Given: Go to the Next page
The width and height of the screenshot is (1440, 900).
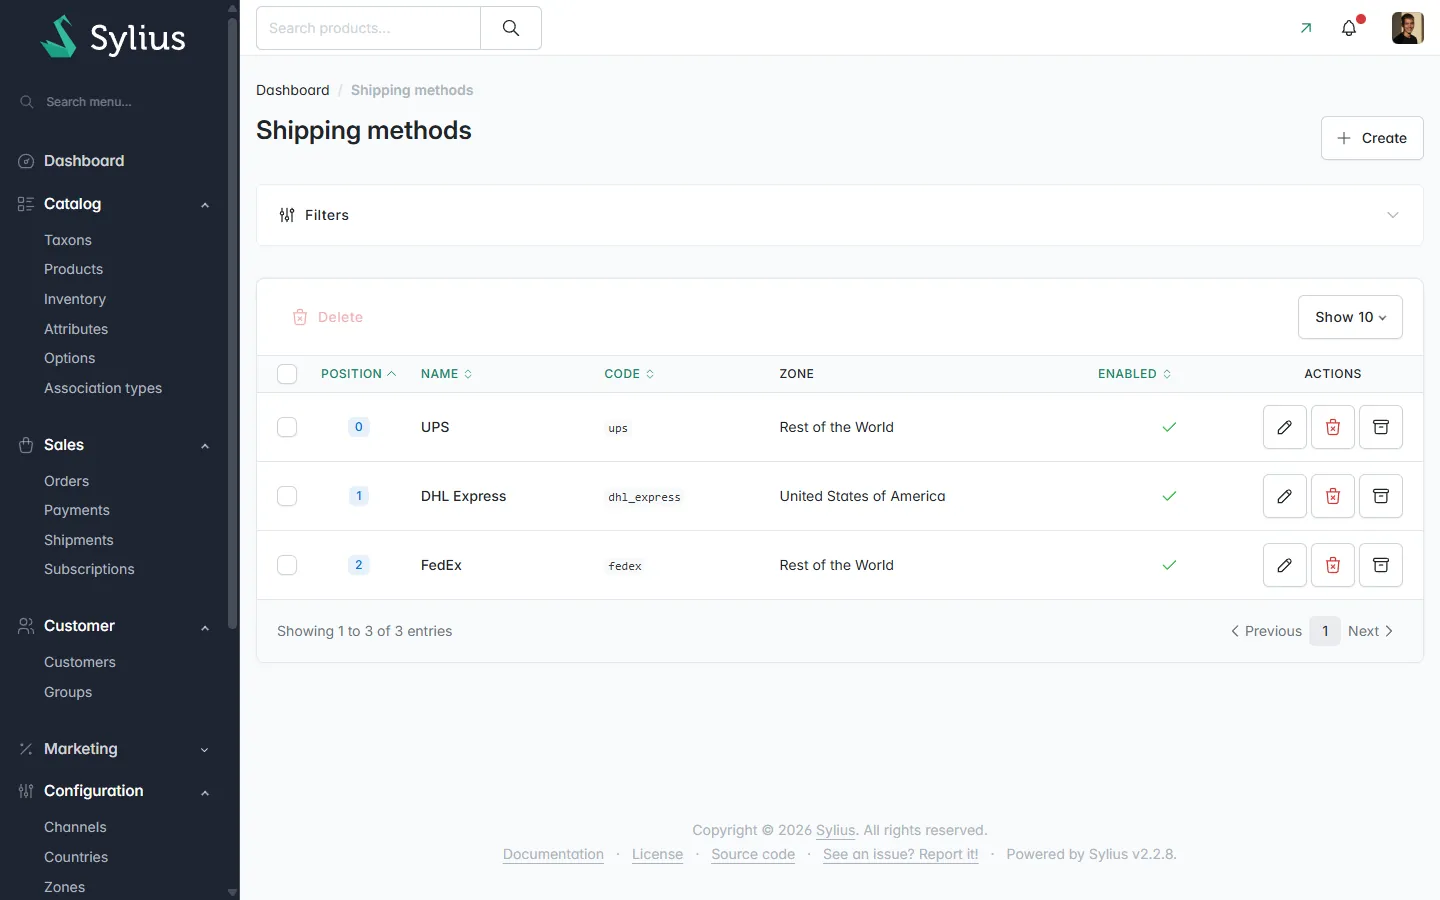Looking at the screenshot, I should click(1371, 631).
